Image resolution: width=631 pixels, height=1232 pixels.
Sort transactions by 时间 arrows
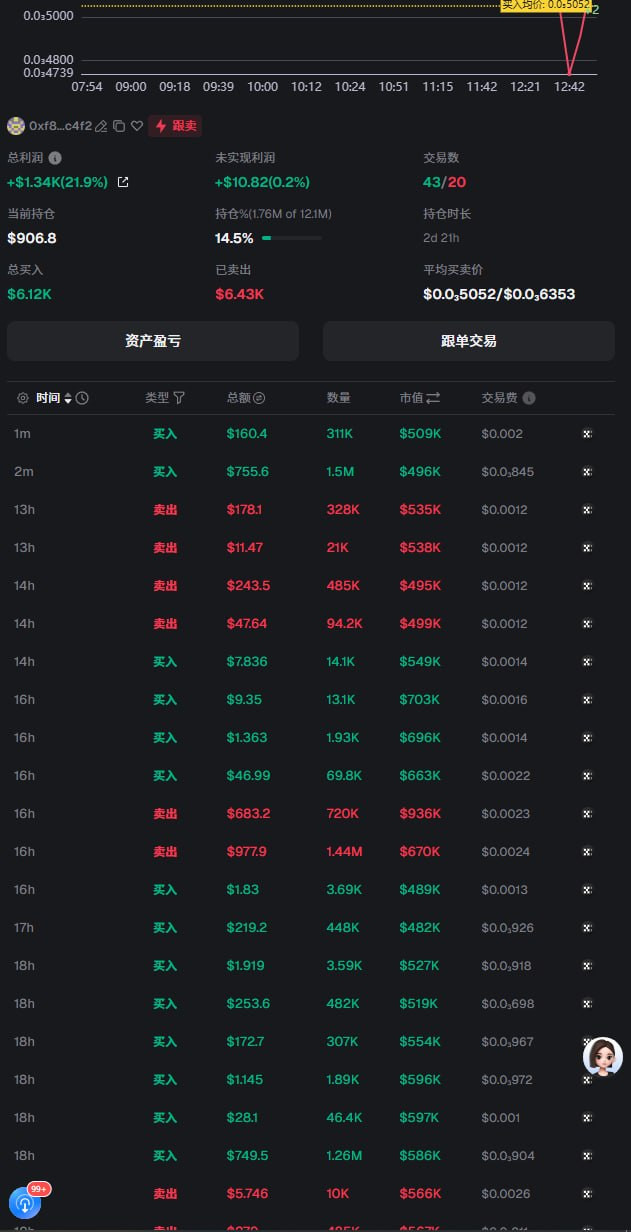coord(68,398)
